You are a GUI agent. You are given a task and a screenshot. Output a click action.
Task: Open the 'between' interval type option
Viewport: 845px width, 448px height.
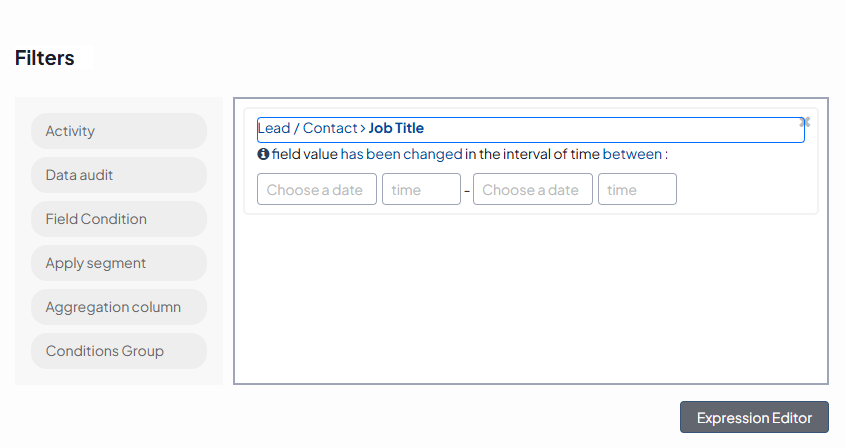632,155
